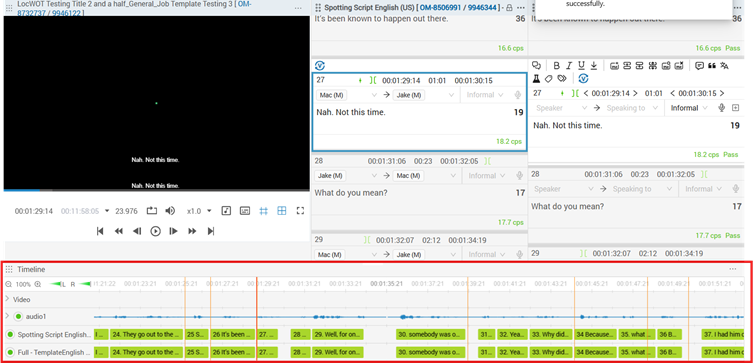Viewport: 753px width, 363px height.
Task: Open Jake (M) speaker dropdown in event 28
Action: tap(347, 176)
